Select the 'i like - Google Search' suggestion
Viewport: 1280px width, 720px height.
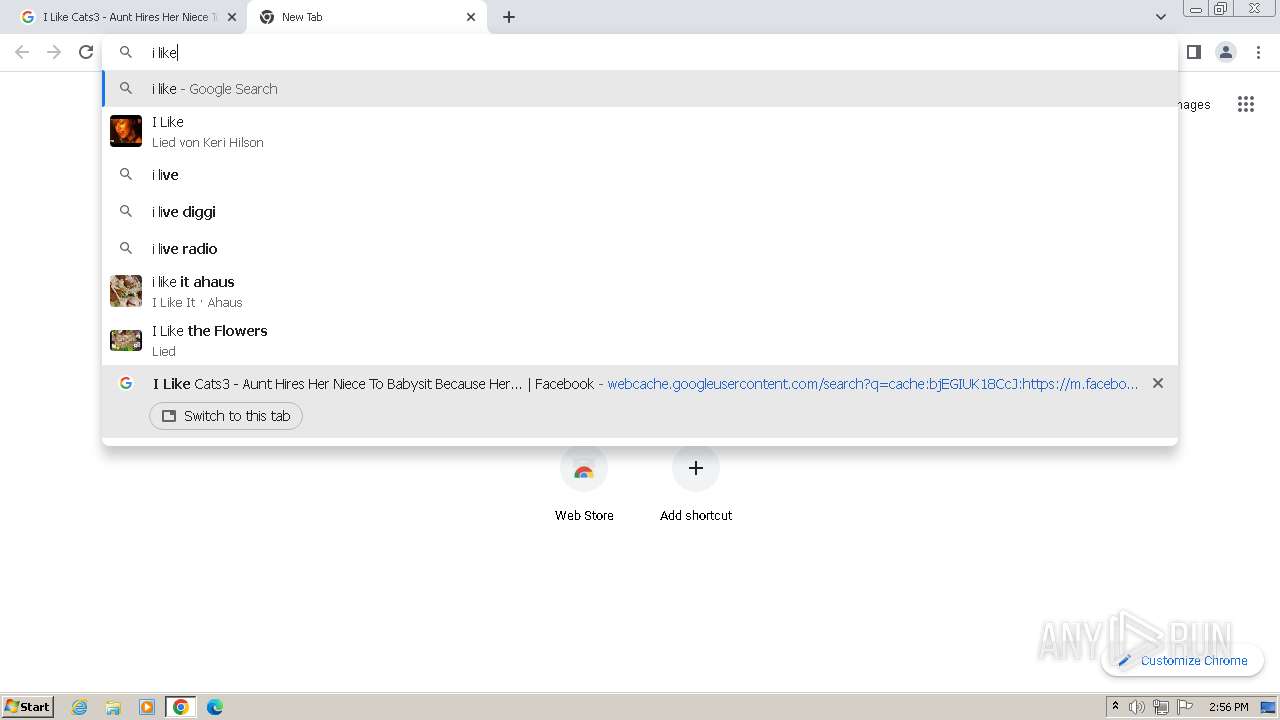(640, 89)
